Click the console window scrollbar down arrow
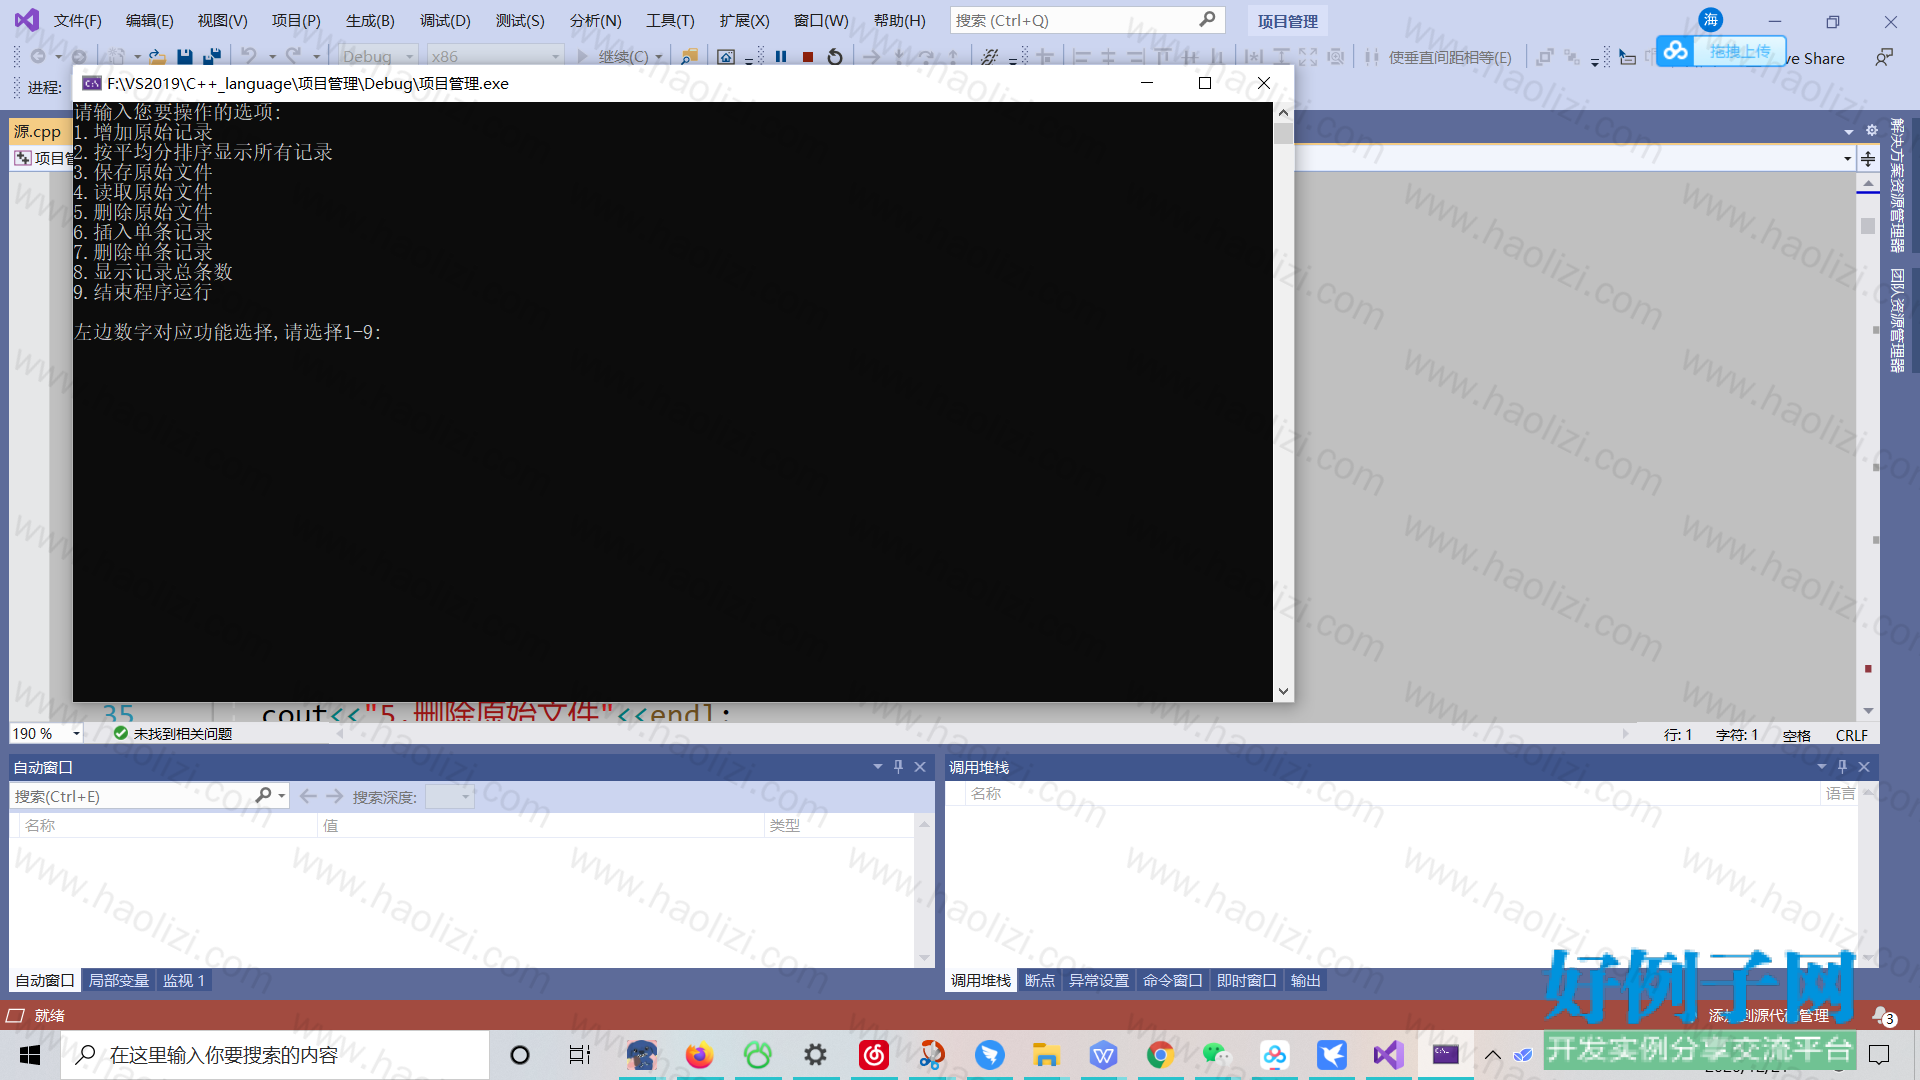Screen dimensions: 1920x1080 click(1283, 691)
